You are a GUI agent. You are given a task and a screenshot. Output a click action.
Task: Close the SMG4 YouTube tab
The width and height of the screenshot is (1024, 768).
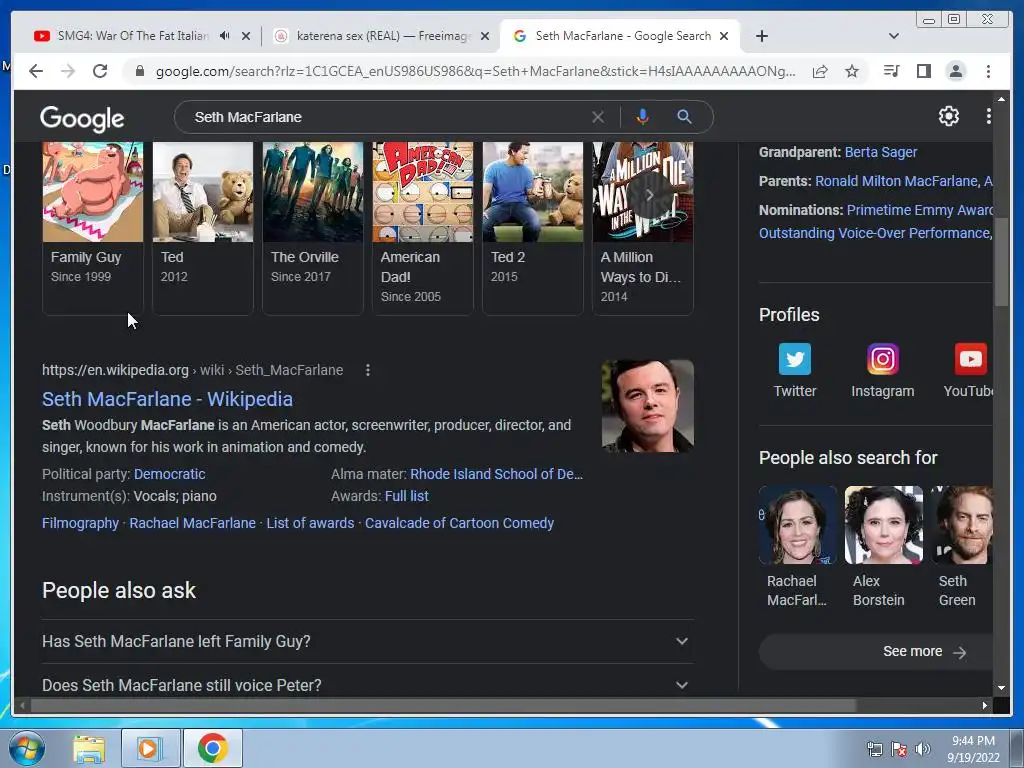(246, 36)
